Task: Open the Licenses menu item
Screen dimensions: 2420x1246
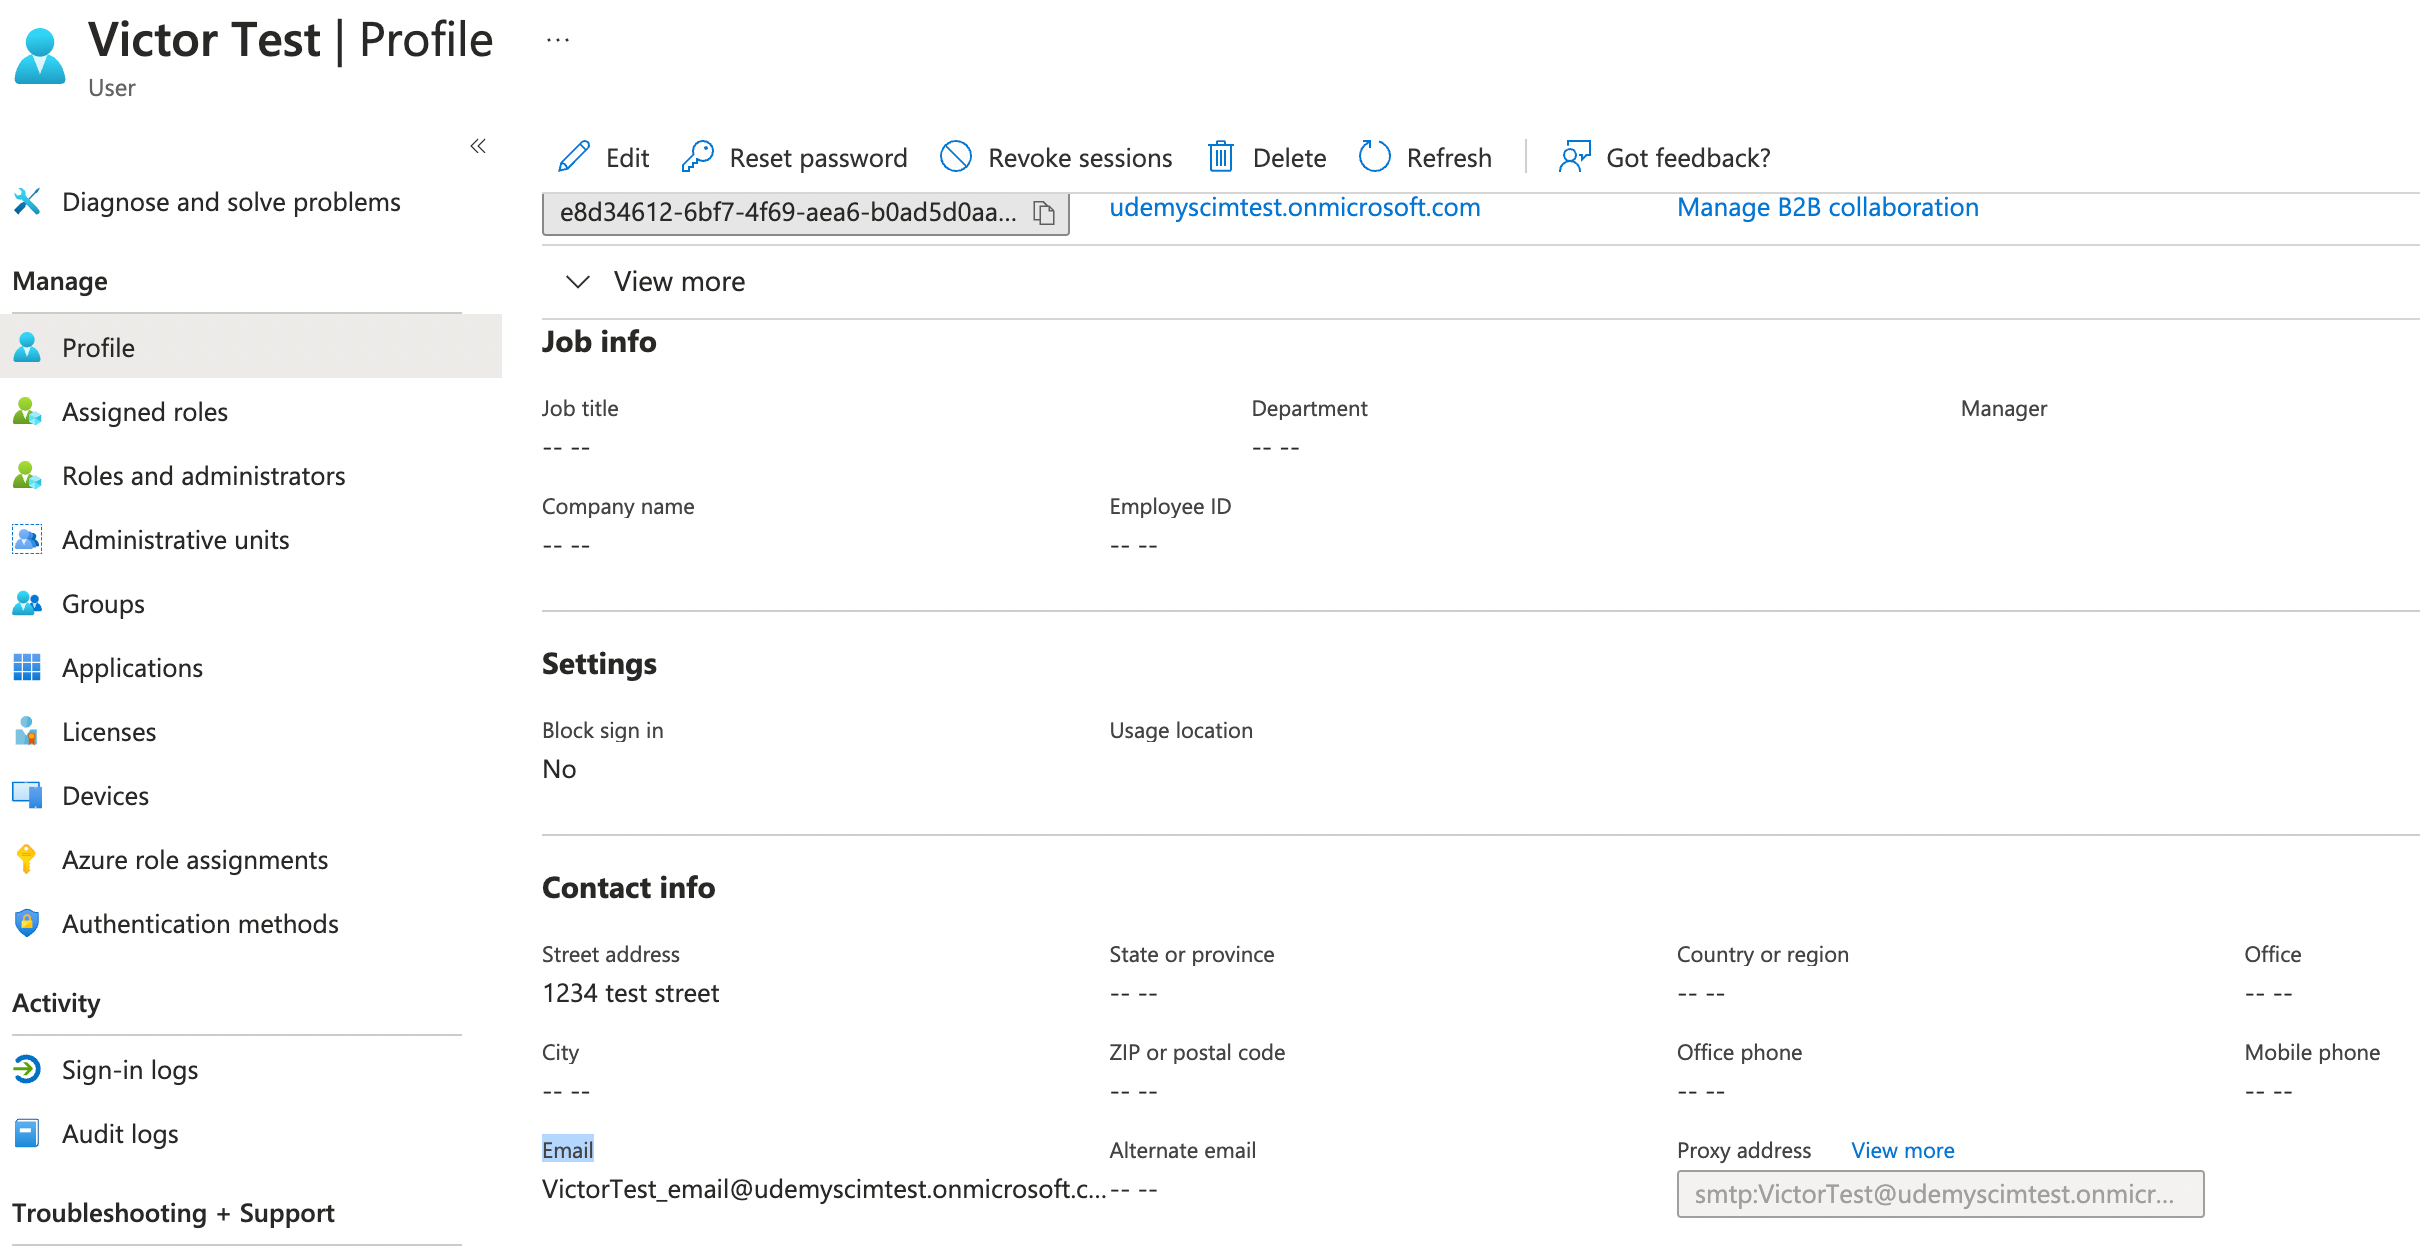Action: coord(109,732)
